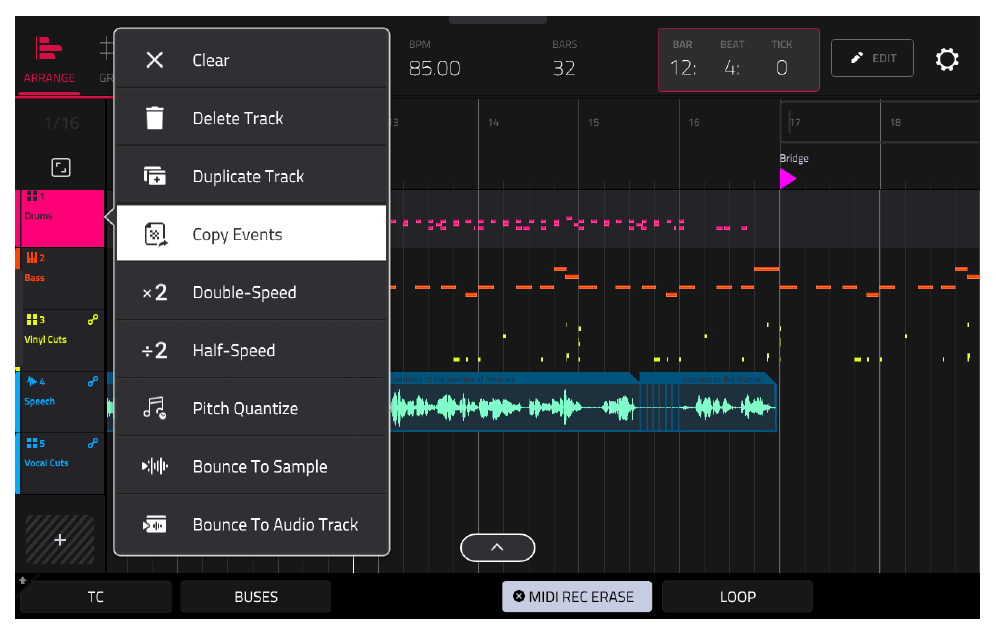Choose Bounce To Audio Track
The width and height of the screenshot is (996, 636).
(x=252, y=524)
